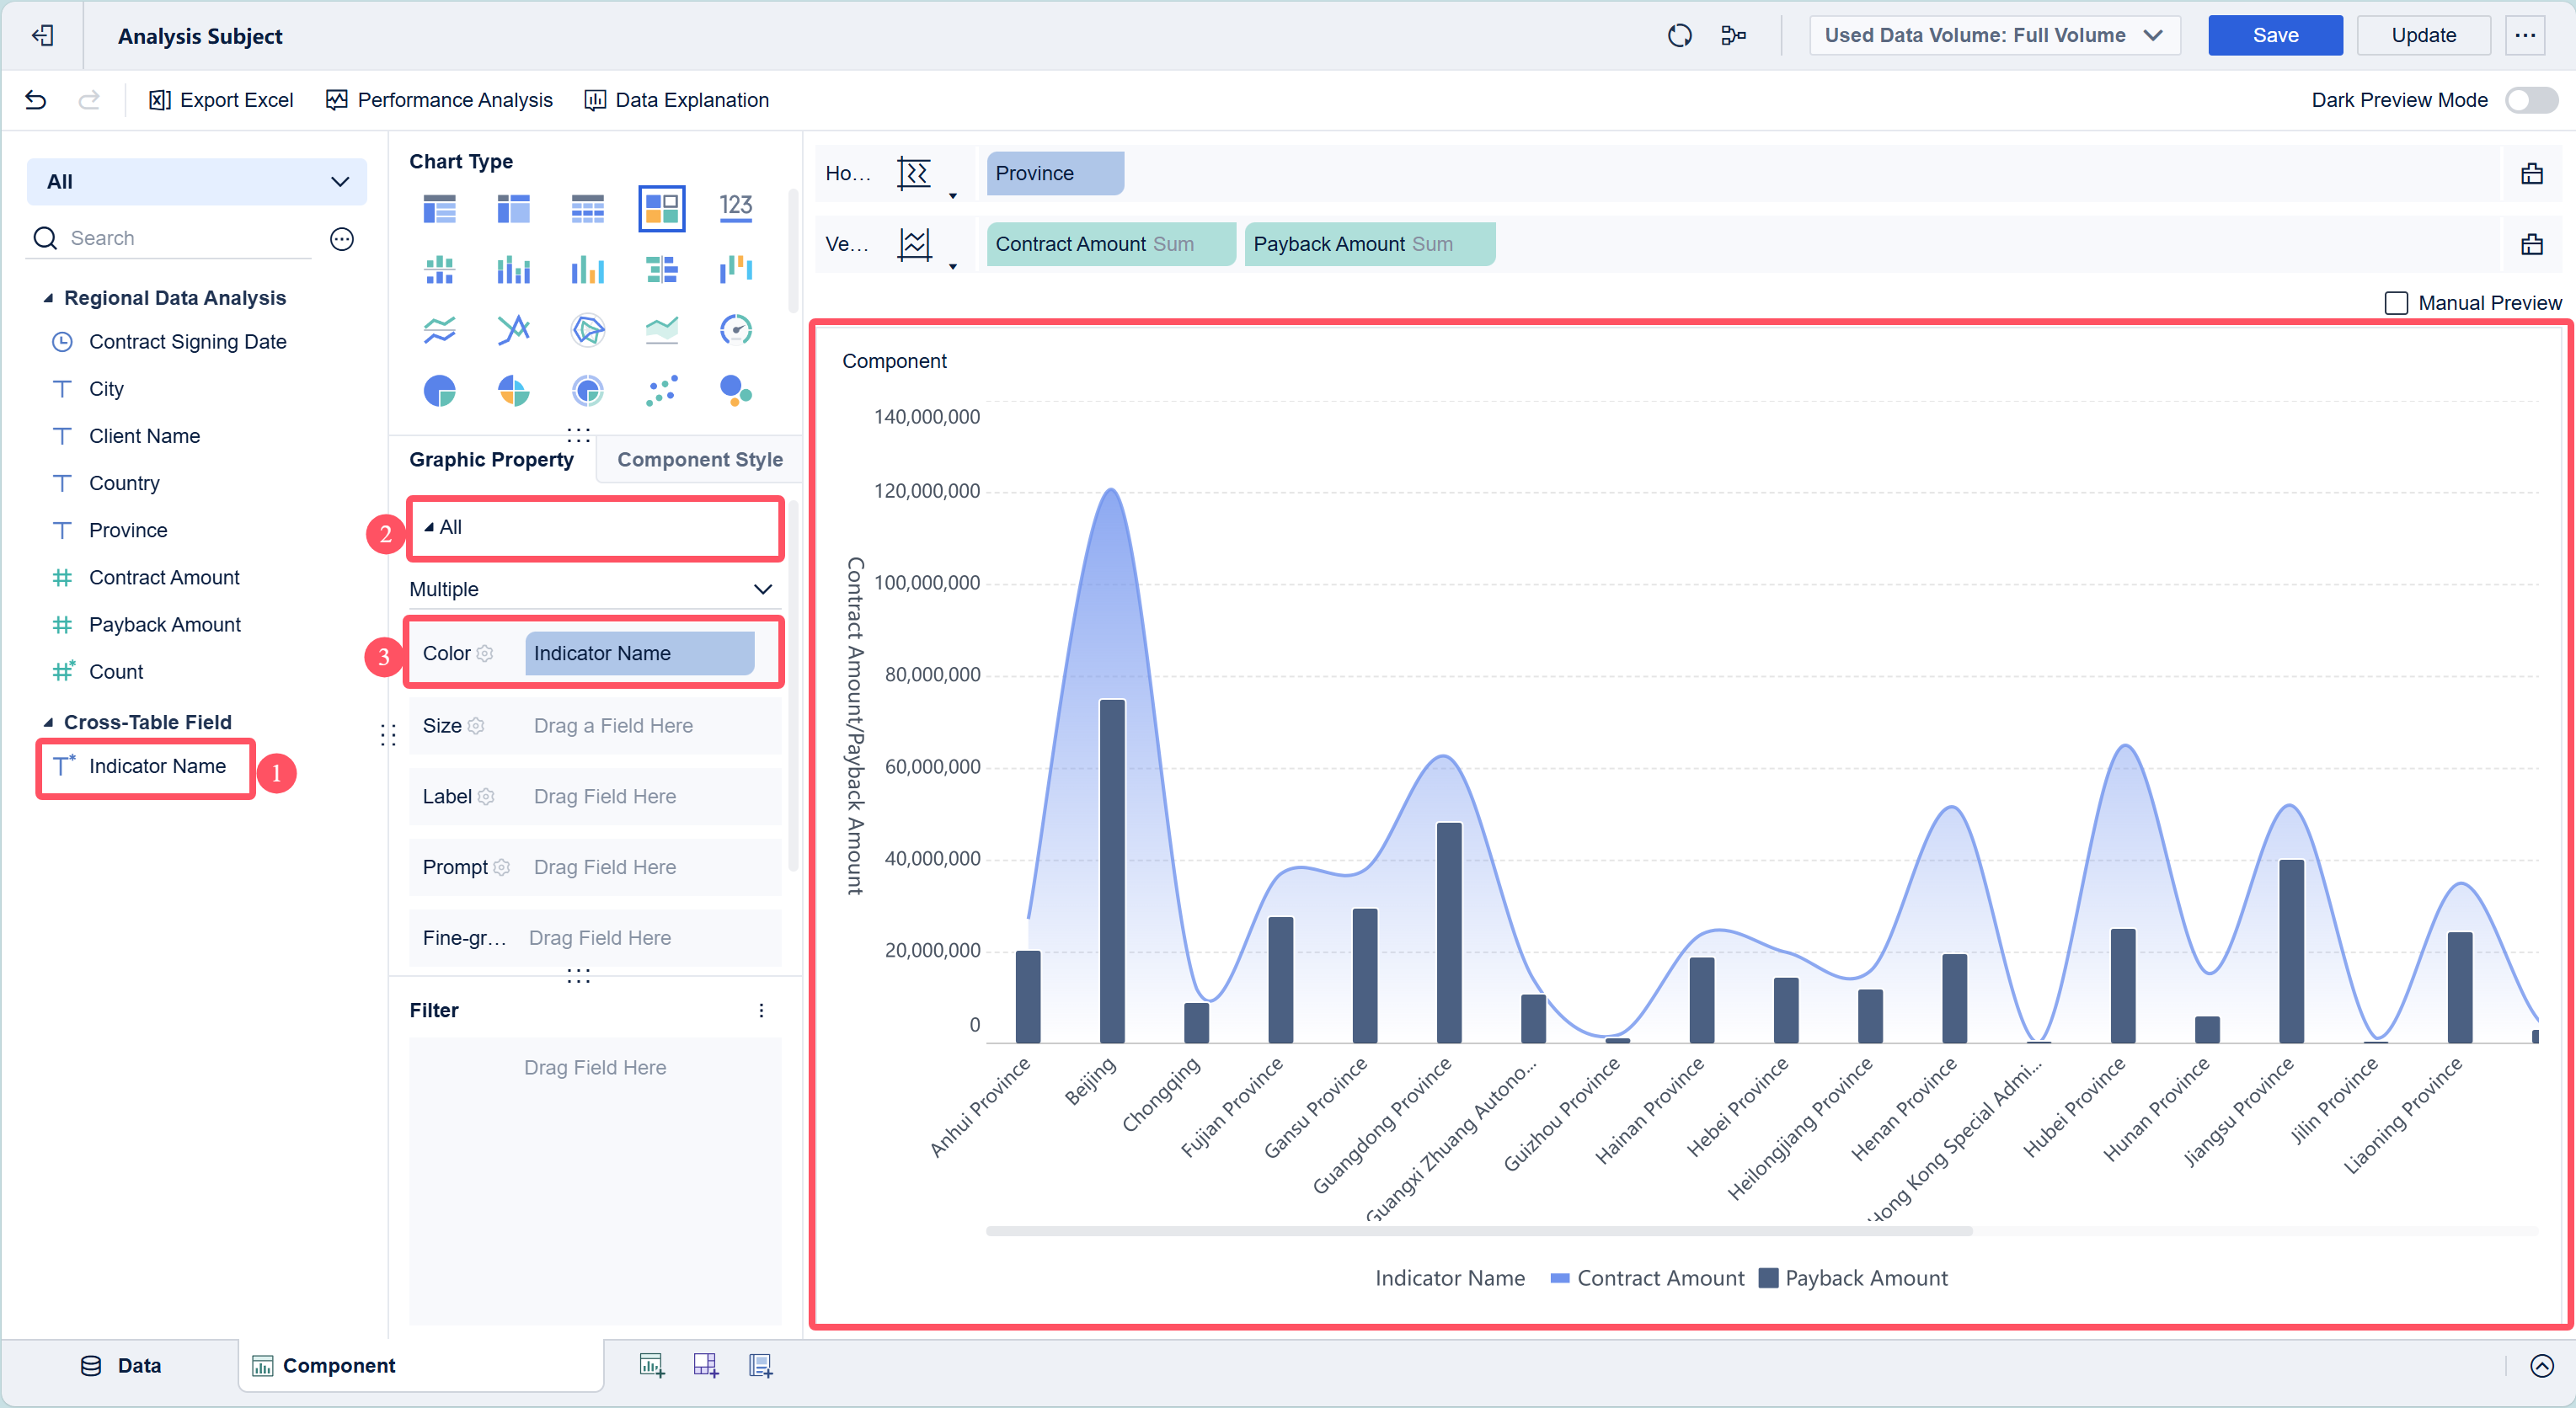Open the All fields dropdown in data panel

pyautogui.click(x=197, y=182)
